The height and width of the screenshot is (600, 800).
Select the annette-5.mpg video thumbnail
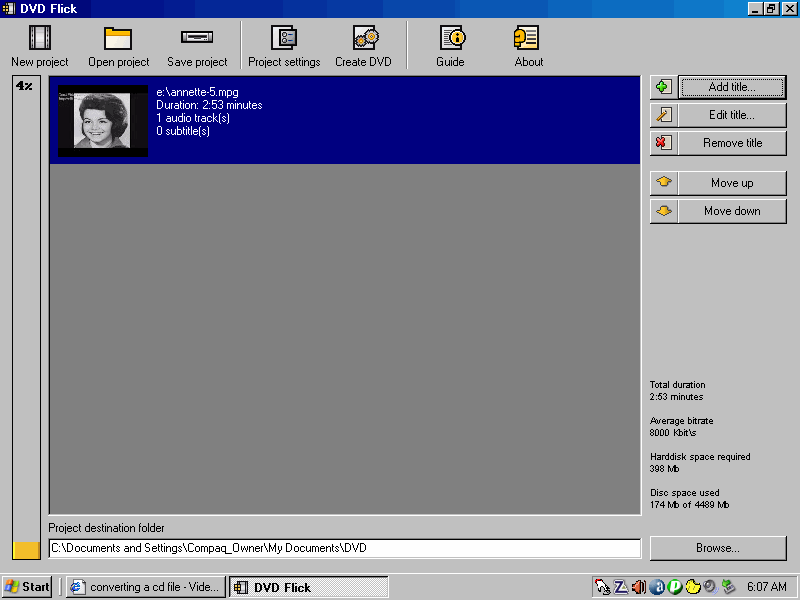click(x=103, y=121)
